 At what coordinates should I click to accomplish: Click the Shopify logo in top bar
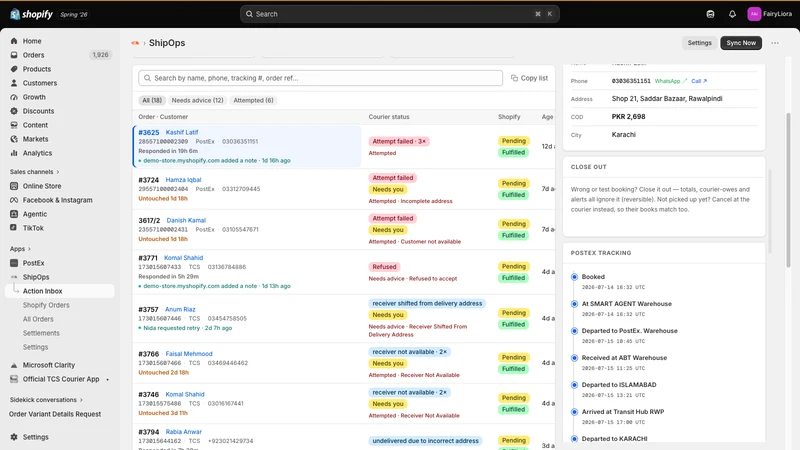click(32, 14)
